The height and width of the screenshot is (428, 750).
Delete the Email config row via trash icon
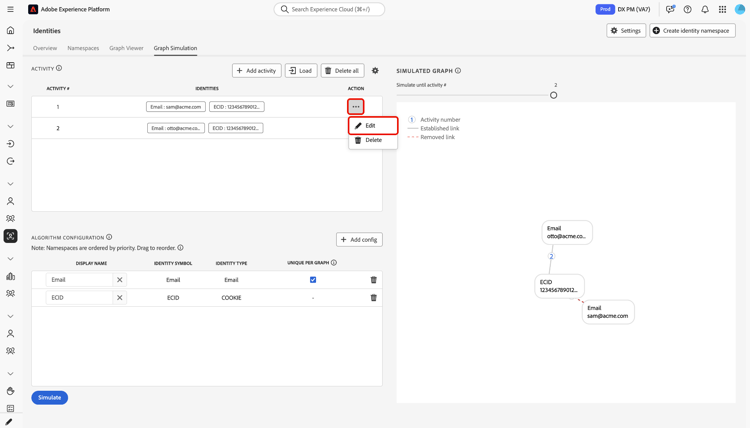click(x=374, y=280)
